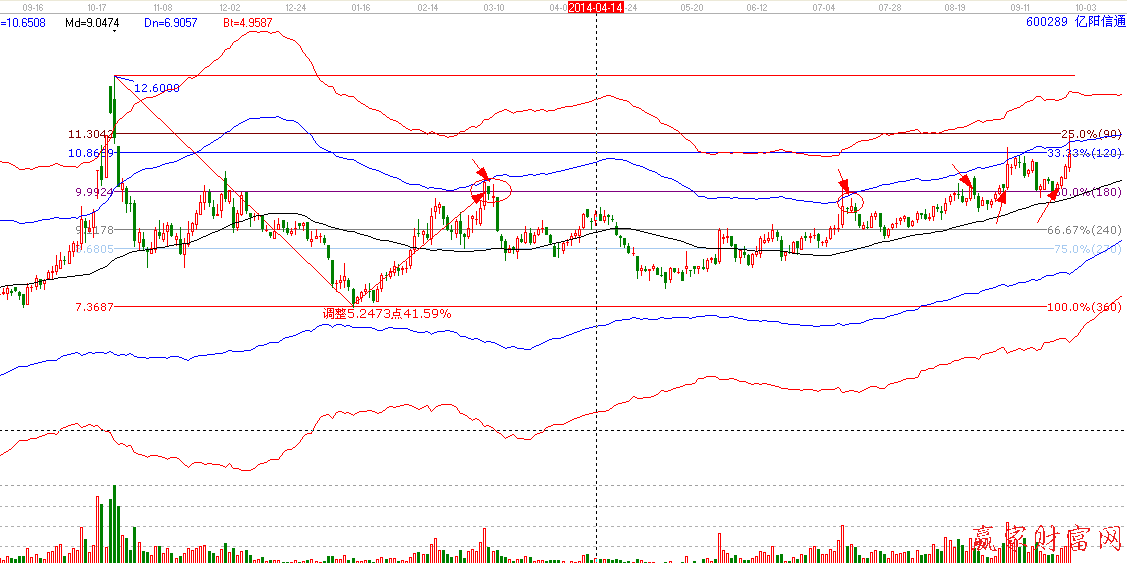Click the 66.67%(240) retracement label
Screen dimensions: 1127x563
[x=1085, y=230]
